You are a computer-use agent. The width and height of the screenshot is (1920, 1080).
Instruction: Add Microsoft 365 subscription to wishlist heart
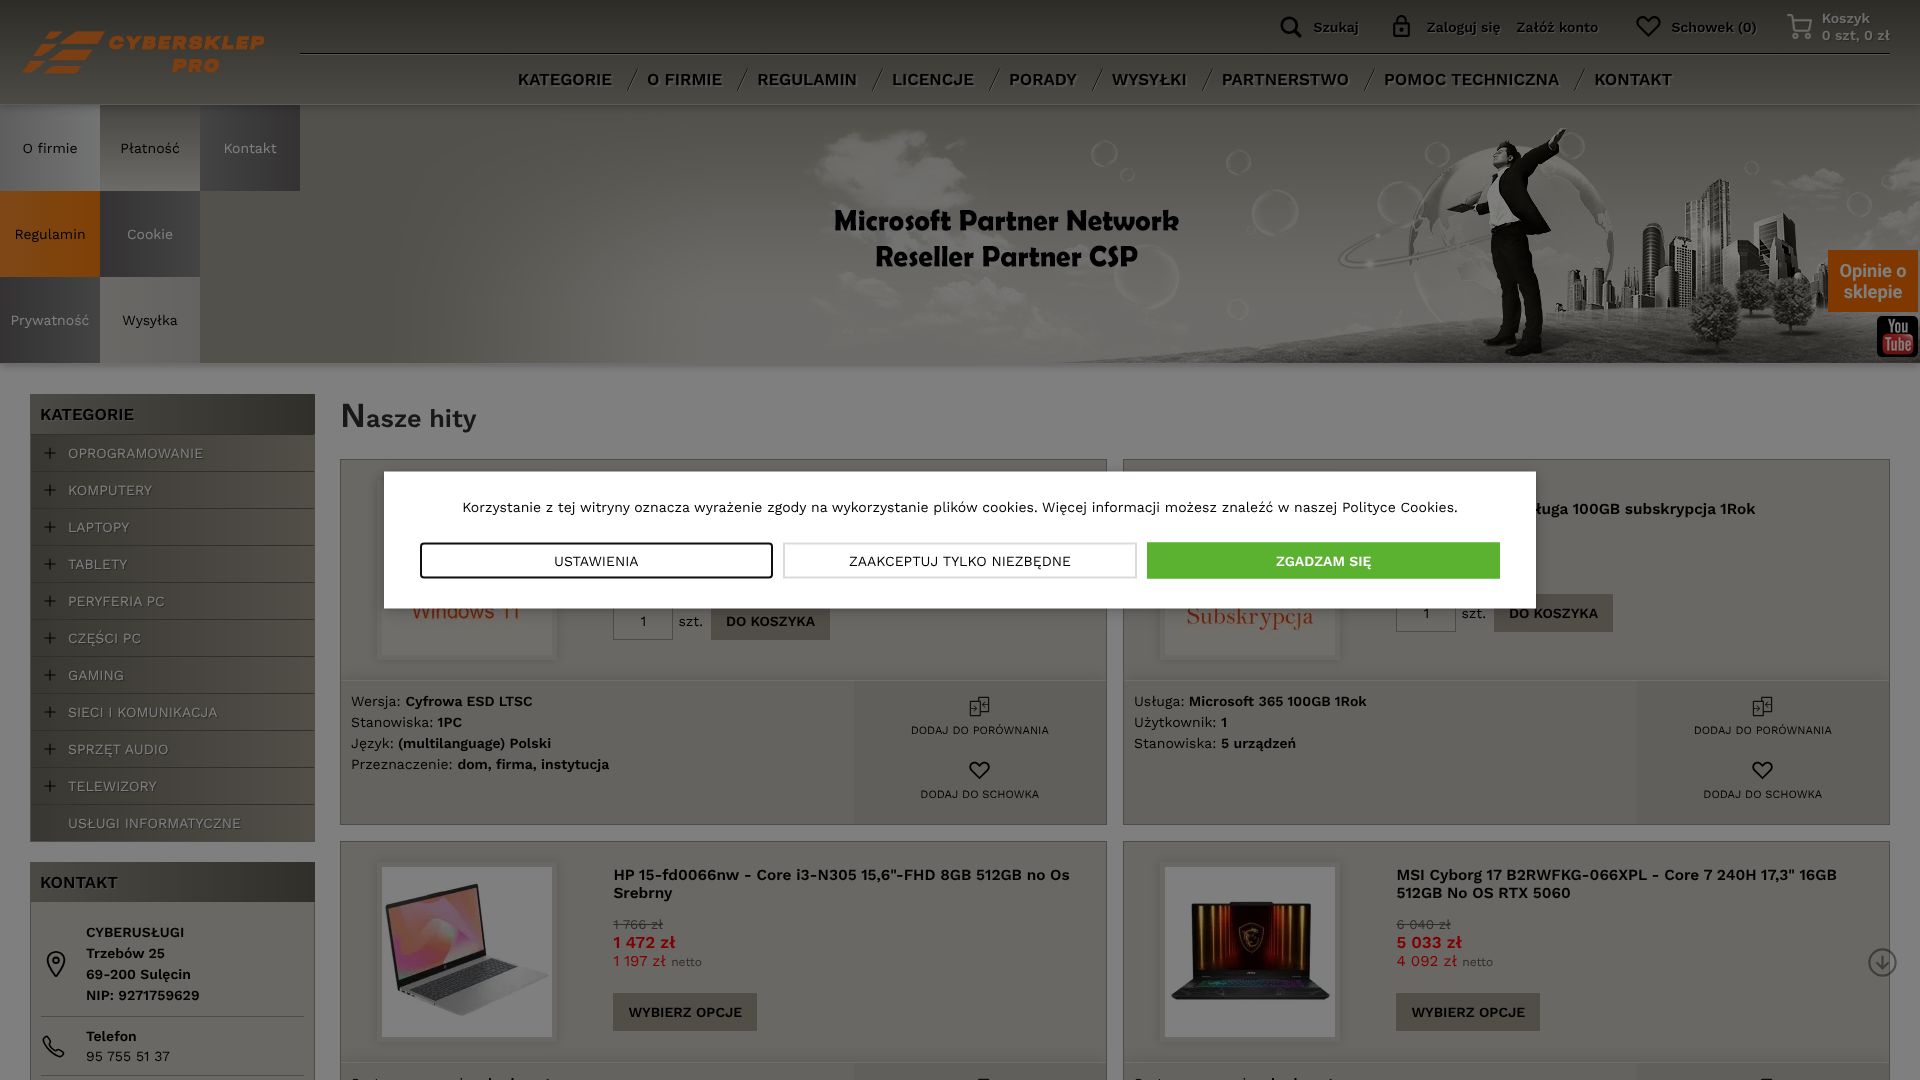[1762, 770]
